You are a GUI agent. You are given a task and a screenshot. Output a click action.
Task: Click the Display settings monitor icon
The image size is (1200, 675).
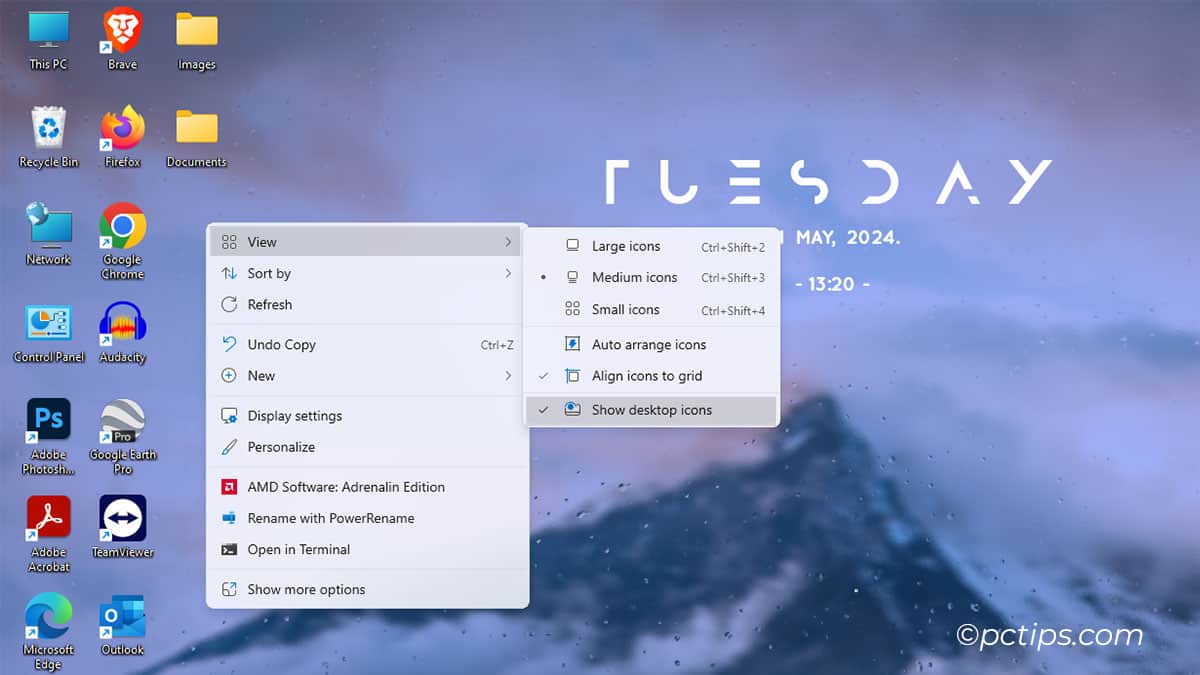point(229,415)
